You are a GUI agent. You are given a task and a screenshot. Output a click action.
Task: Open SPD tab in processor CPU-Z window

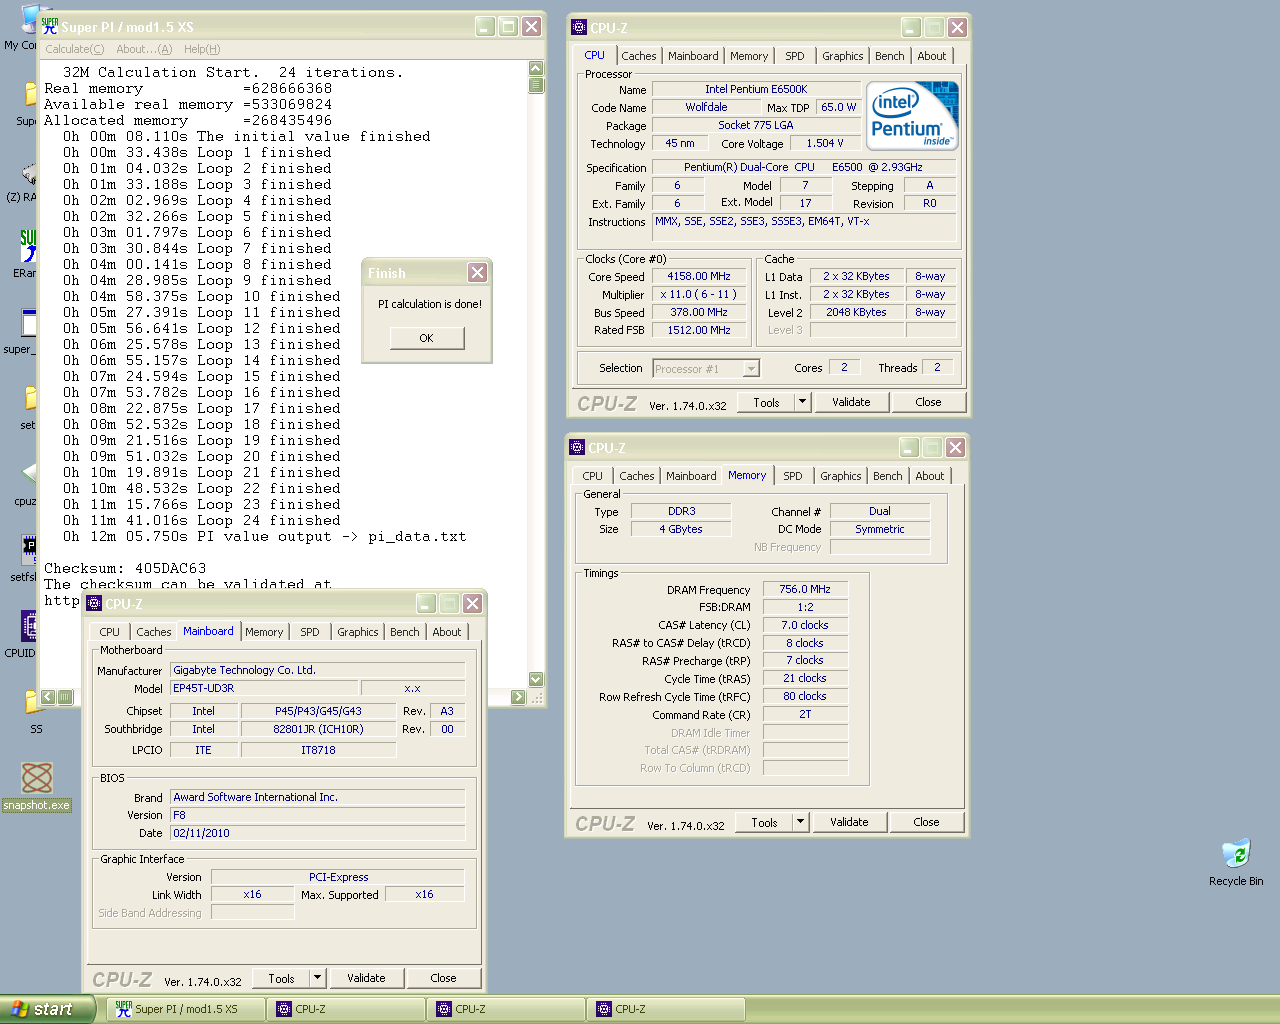click(x=794, y=56)
